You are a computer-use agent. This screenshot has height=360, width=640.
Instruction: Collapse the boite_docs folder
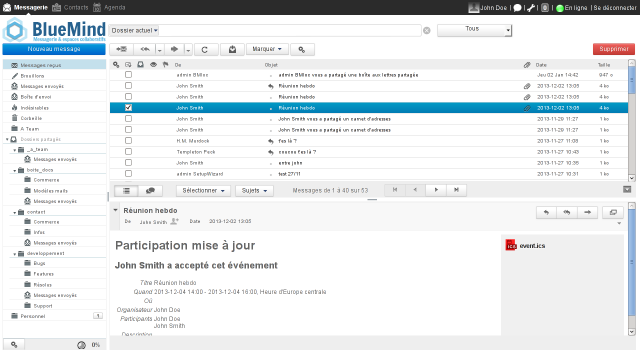[15, 171]
